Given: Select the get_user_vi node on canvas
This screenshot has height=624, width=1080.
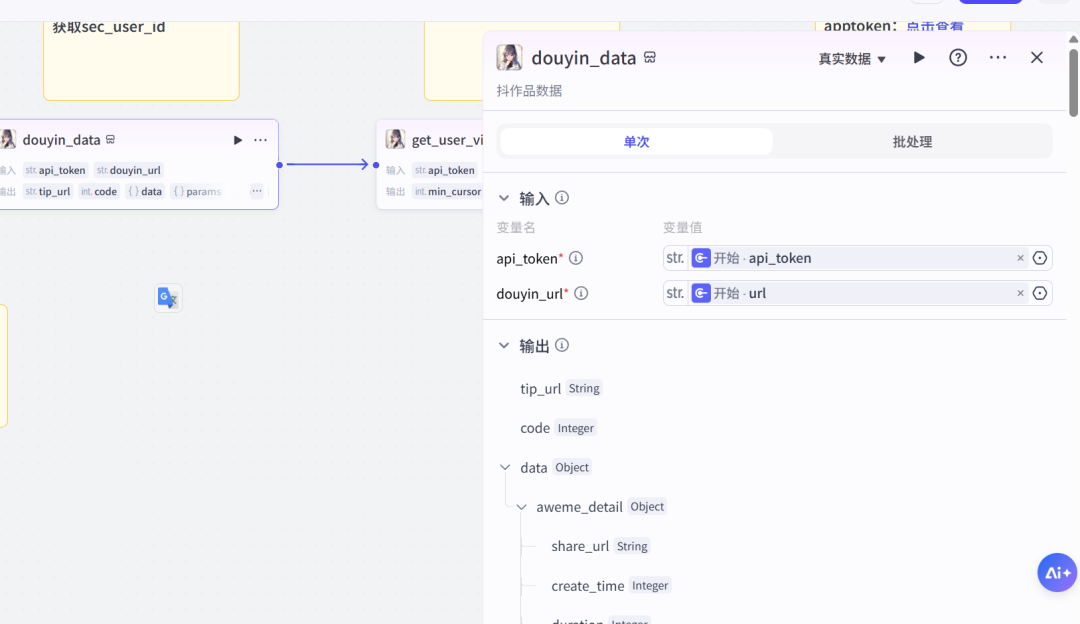Looking at the screenshot, I should pos(430,165).
